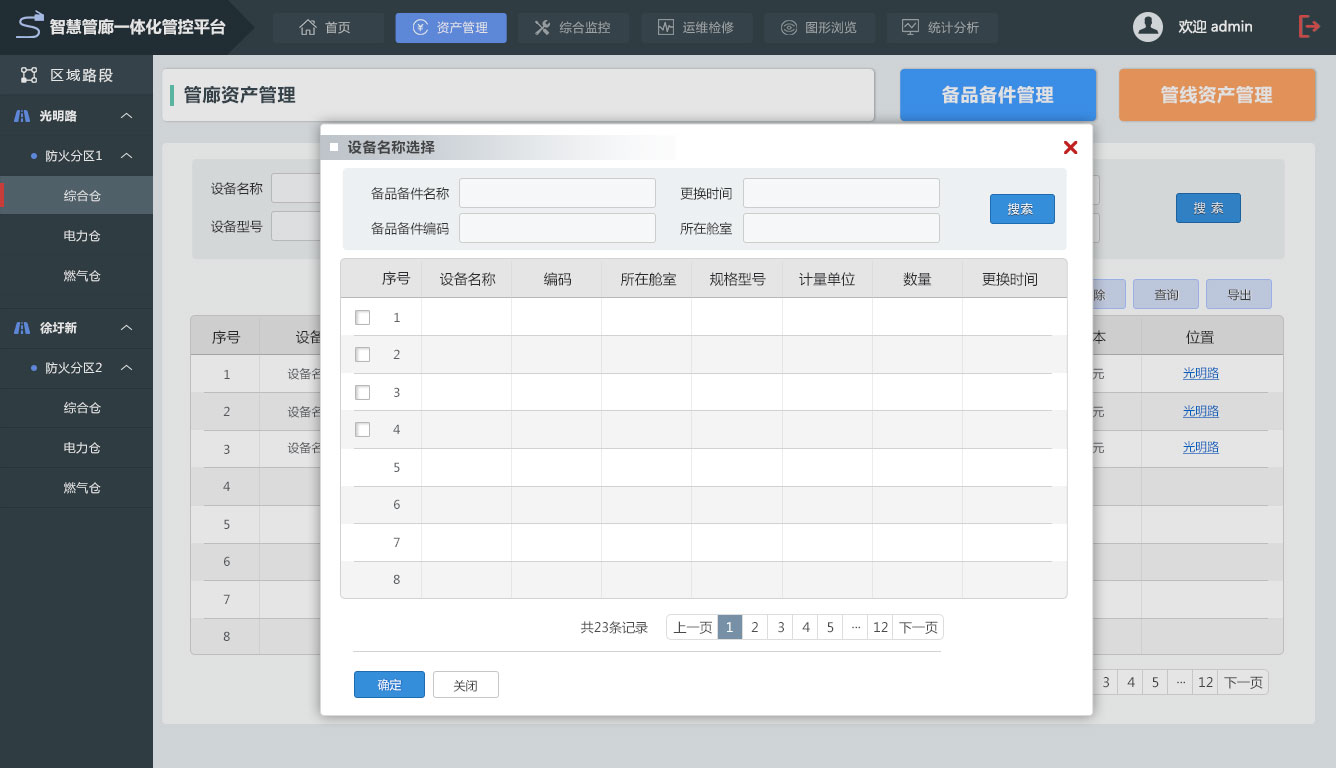Click the red logout icon
Screen dimensions: 1336x768
pyautogui.click(x=1309, y=27)
